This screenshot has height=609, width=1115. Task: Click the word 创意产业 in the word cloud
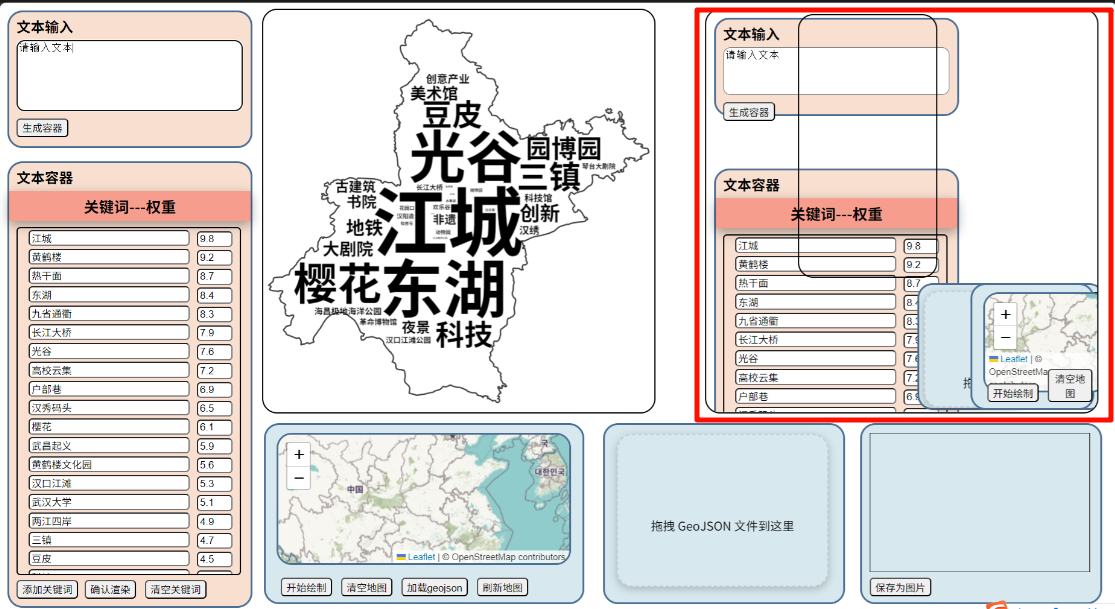coord(447,79)
